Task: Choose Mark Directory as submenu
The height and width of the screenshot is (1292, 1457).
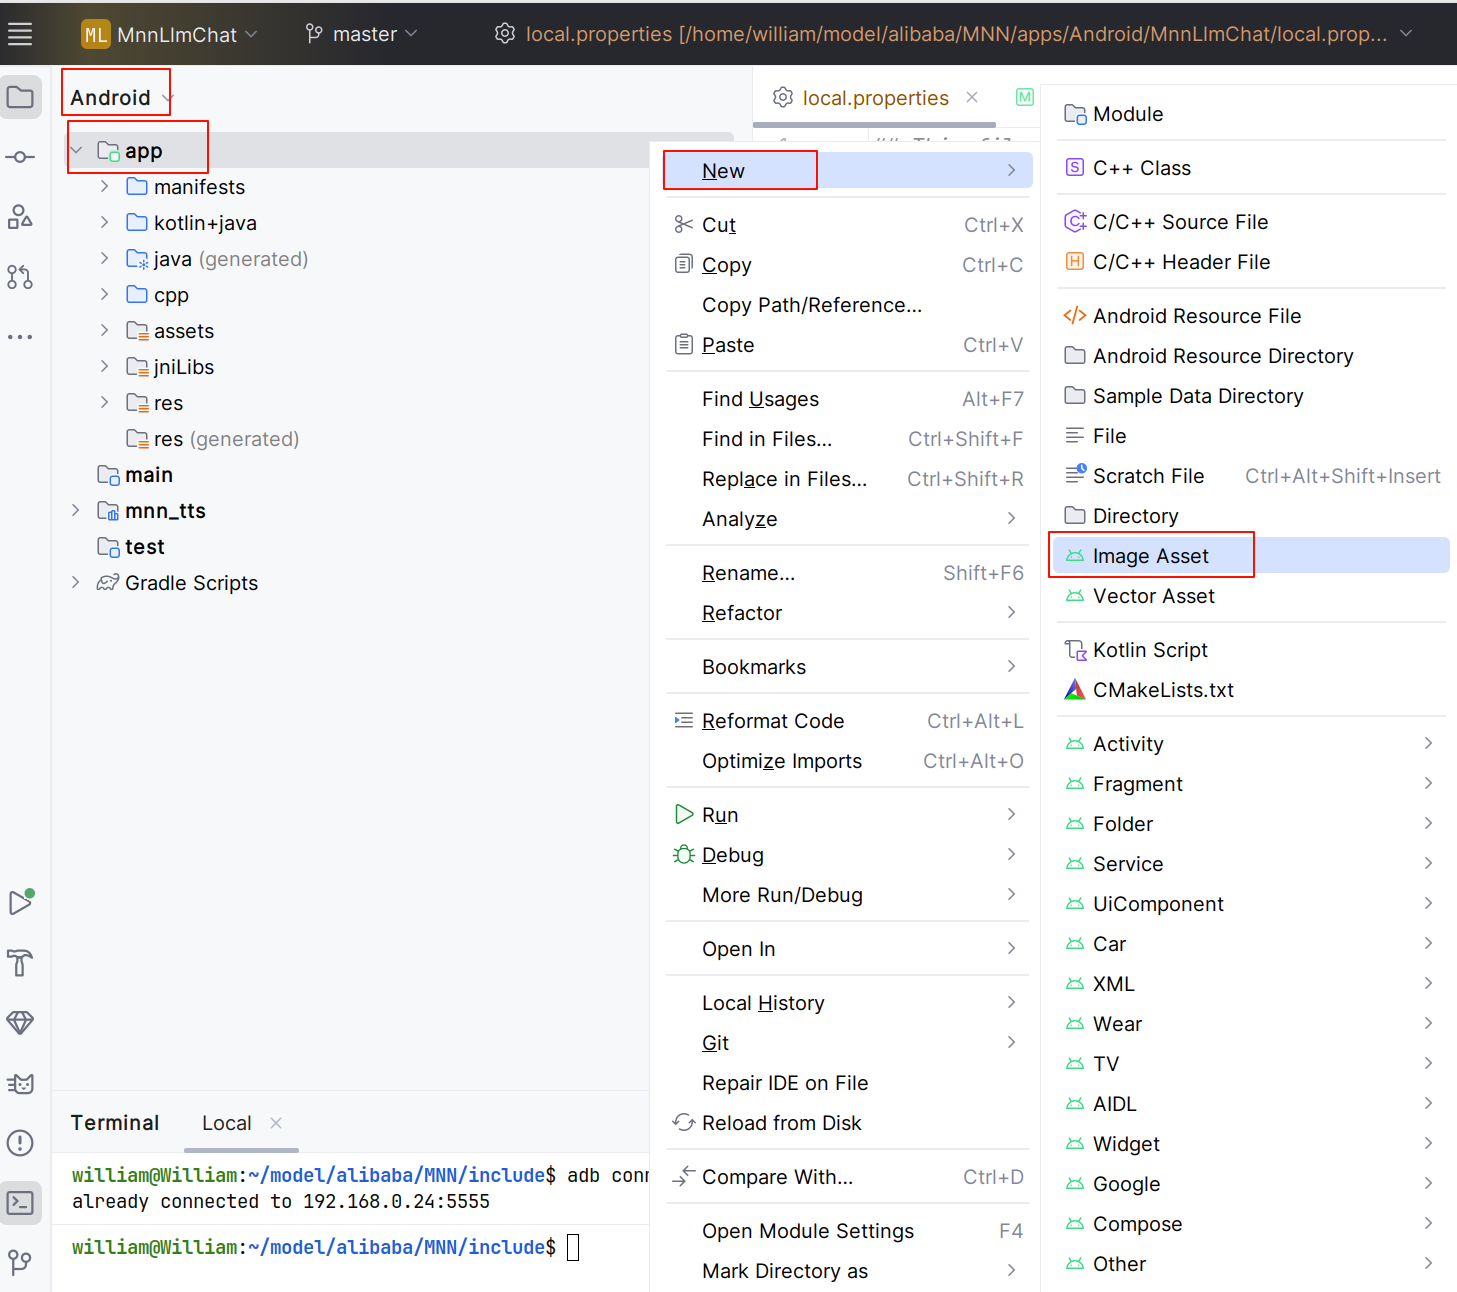Action: [x=848, y=1270]
